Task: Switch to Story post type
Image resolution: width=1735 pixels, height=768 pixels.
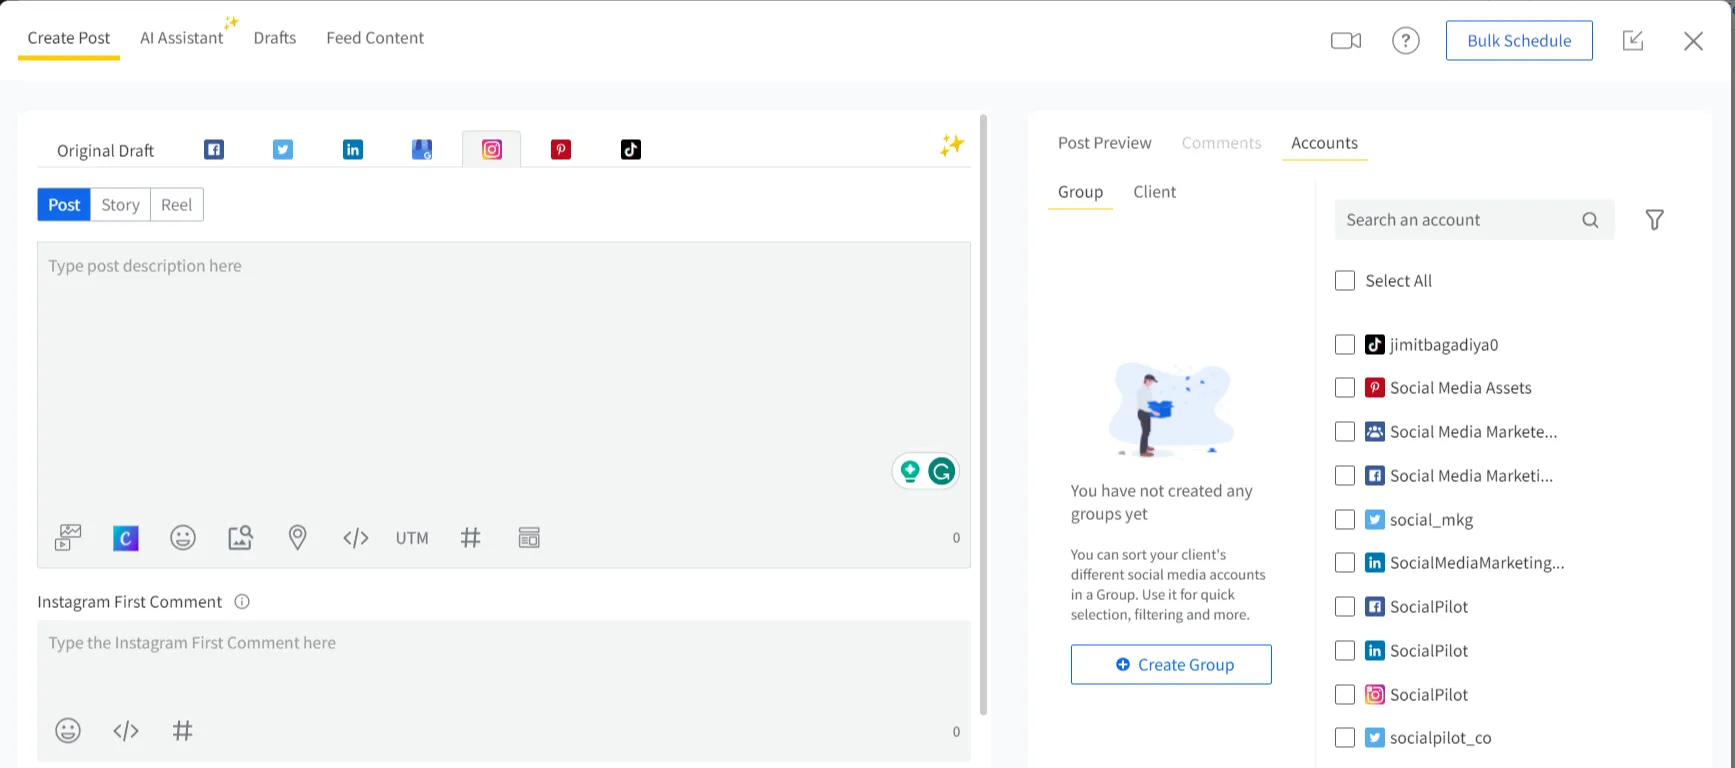Action: pos(120,205)
